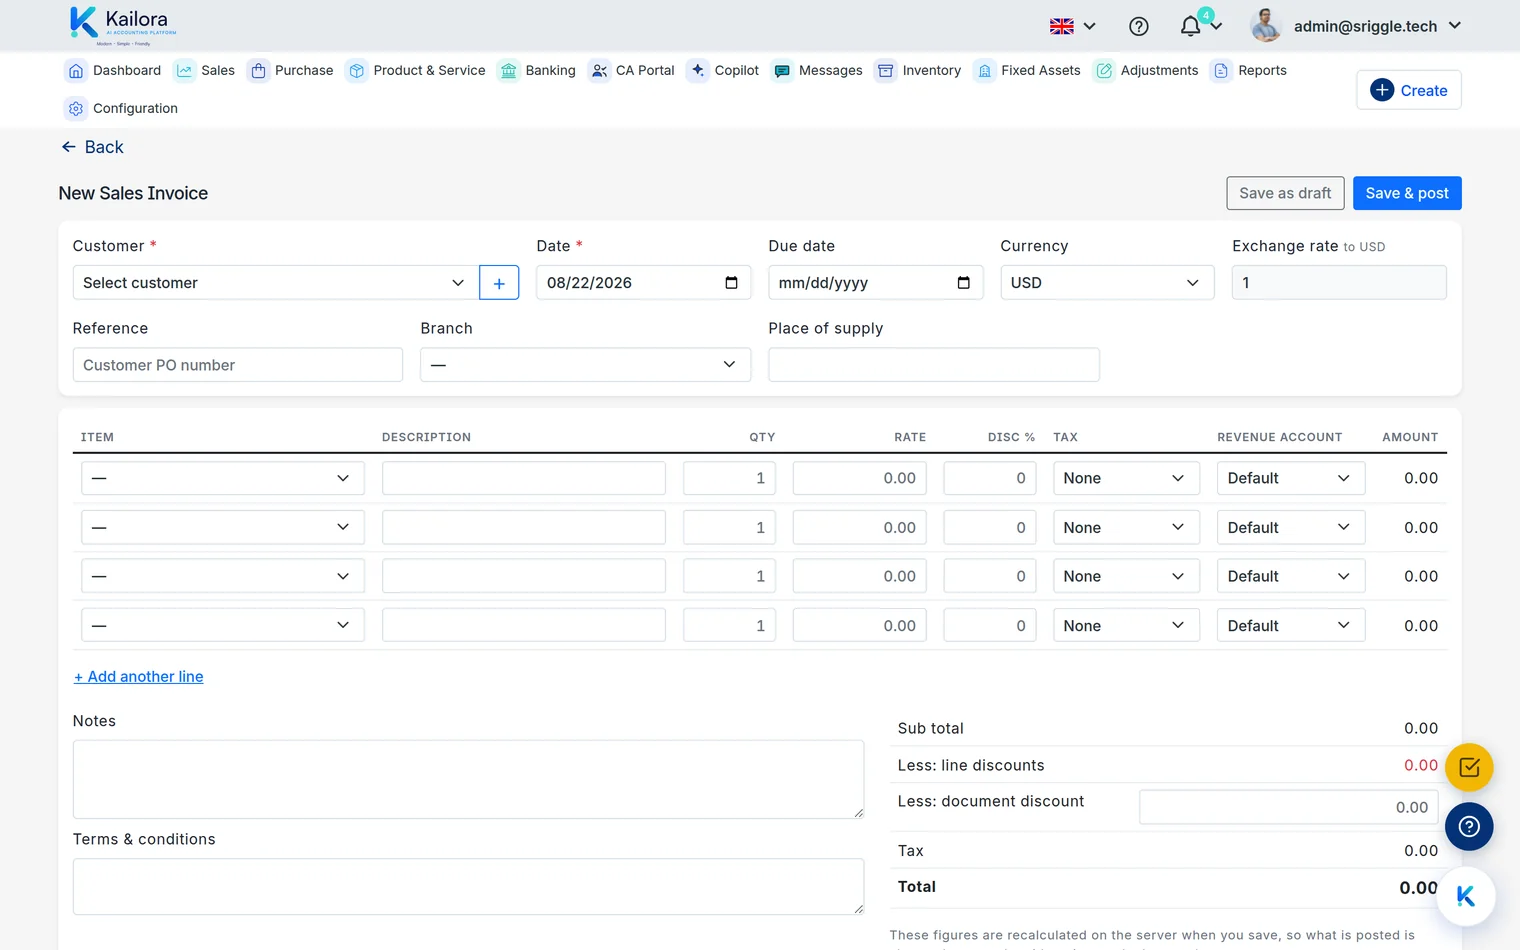The image size is (1520, 950).
Task: Click the admin user avatar
Action: pyautogui.click(x=1266, y=26)
